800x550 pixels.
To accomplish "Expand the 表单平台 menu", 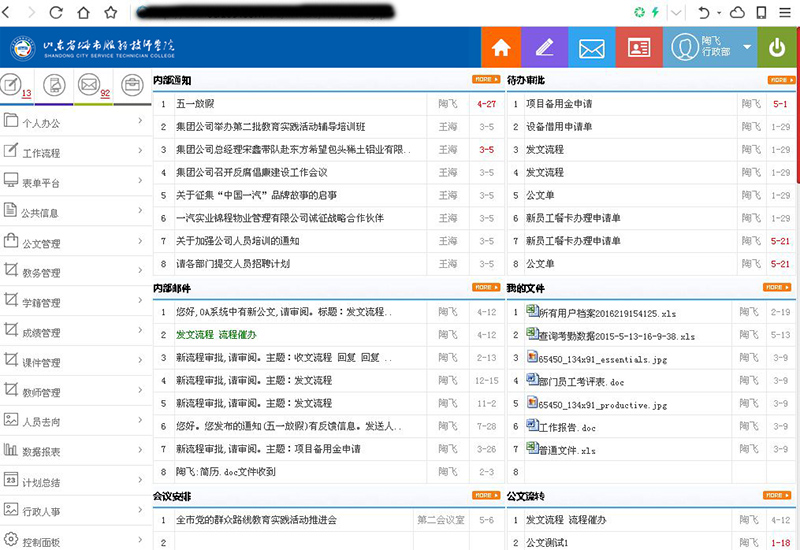I will [x=76, y=182].
